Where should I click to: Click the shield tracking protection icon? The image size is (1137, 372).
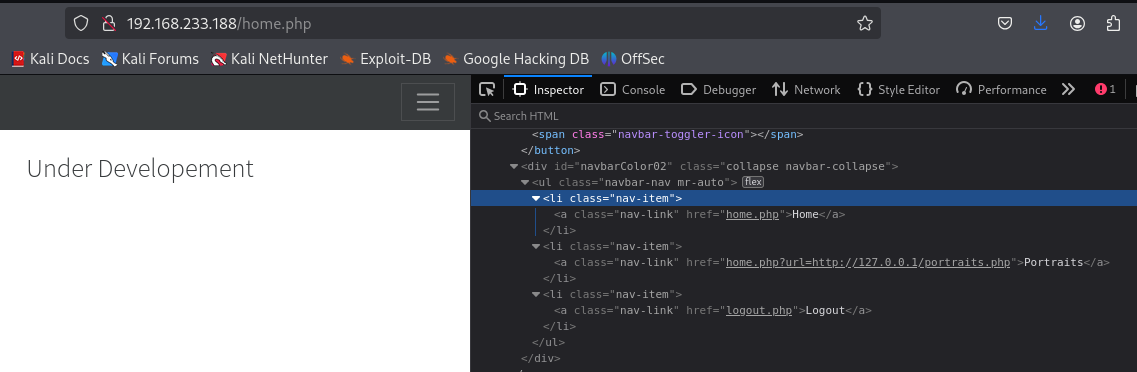[x=81, y=24]
